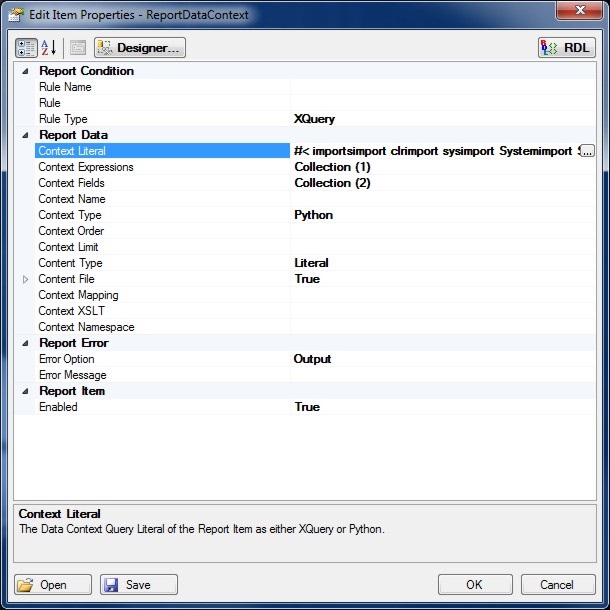Open Context Literal ellipsis editor button
610x610 pixels.
(x=587, y=151)
